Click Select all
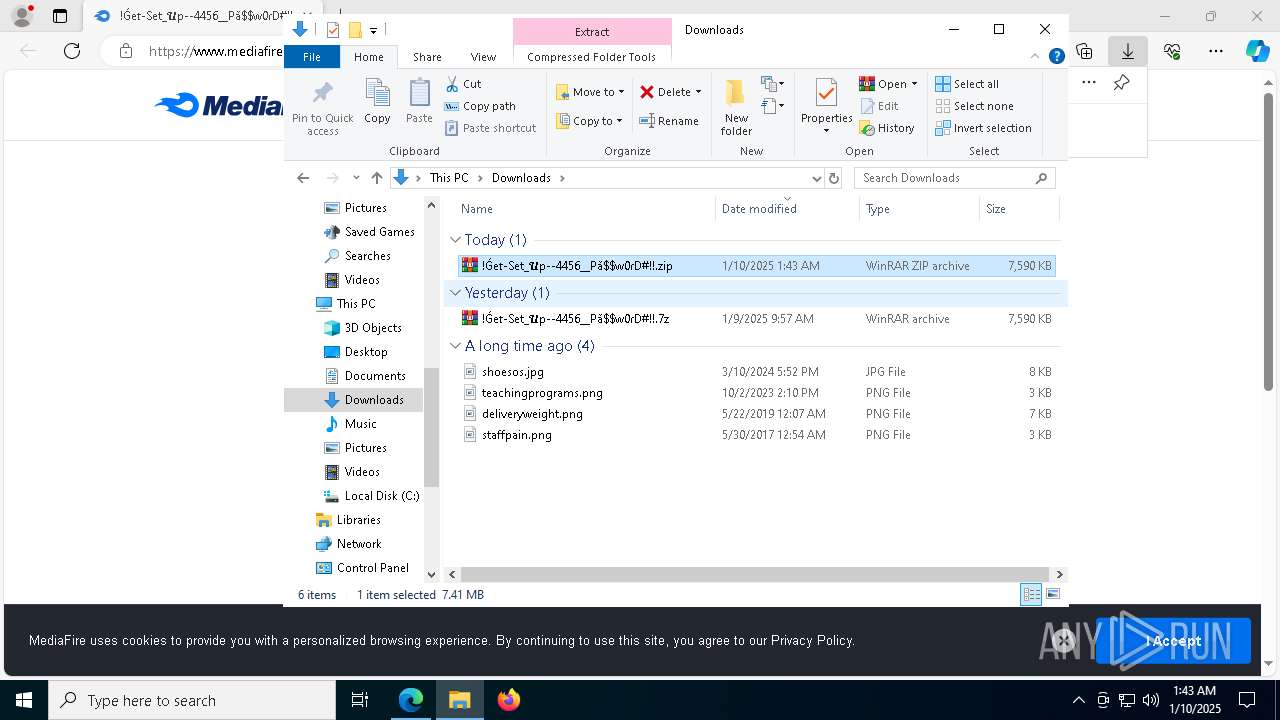Screen dimensions: 1280x720 967,84
